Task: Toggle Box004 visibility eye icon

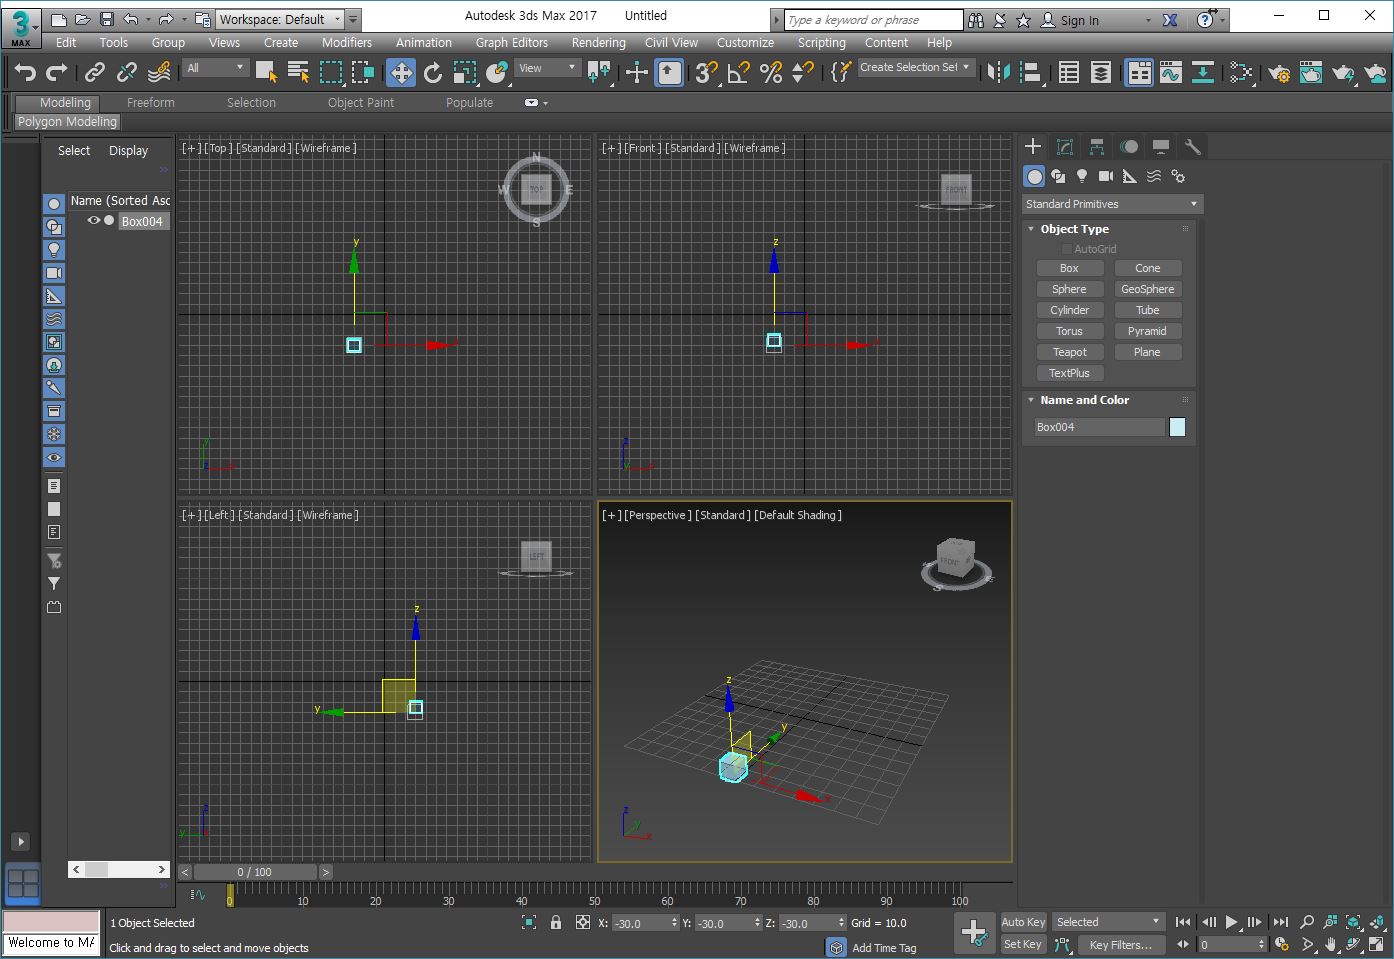Action: (94, 221)
